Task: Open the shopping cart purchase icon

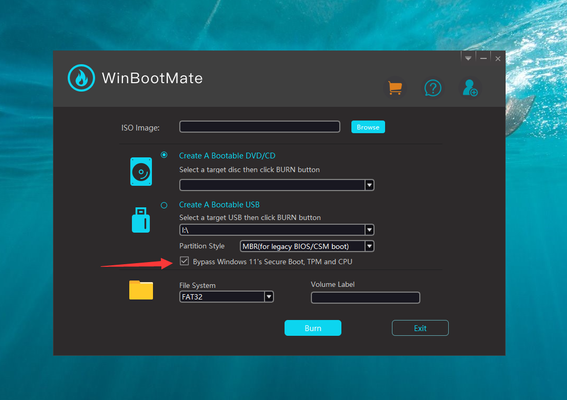Action: pos(395,88)
